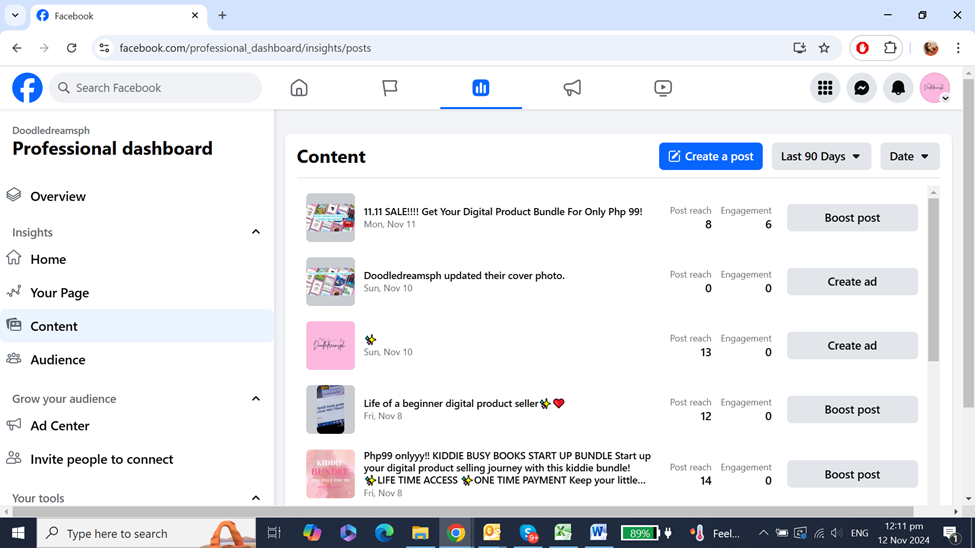
Task: Click the content list vertical scrollbar
Action: (933, 280)
